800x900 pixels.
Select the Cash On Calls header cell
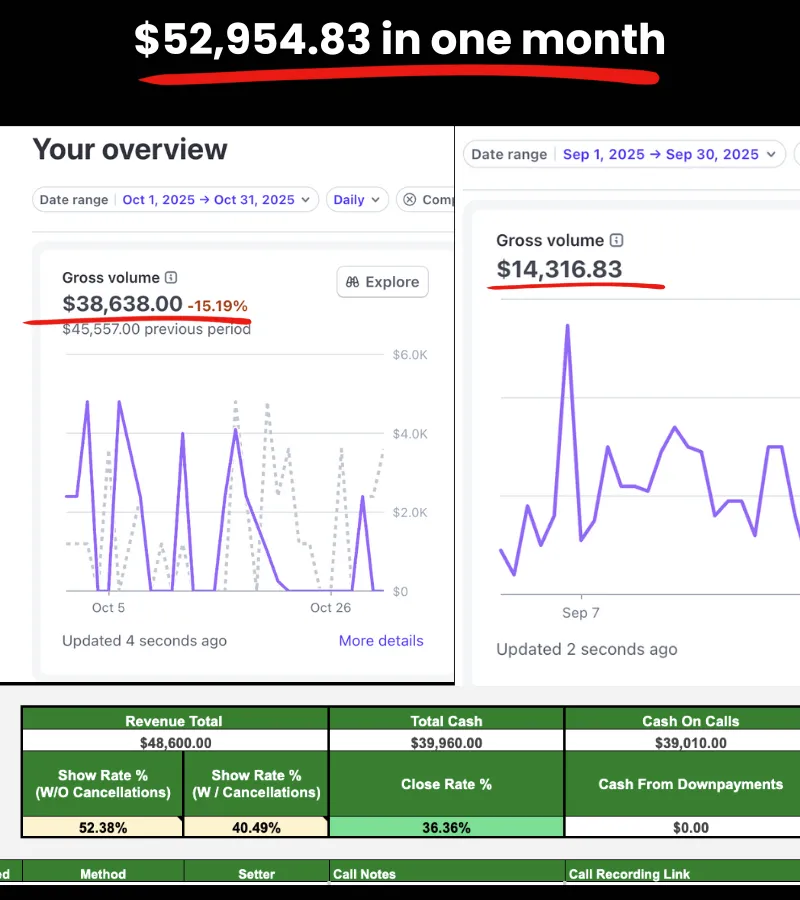click(683, 721)
